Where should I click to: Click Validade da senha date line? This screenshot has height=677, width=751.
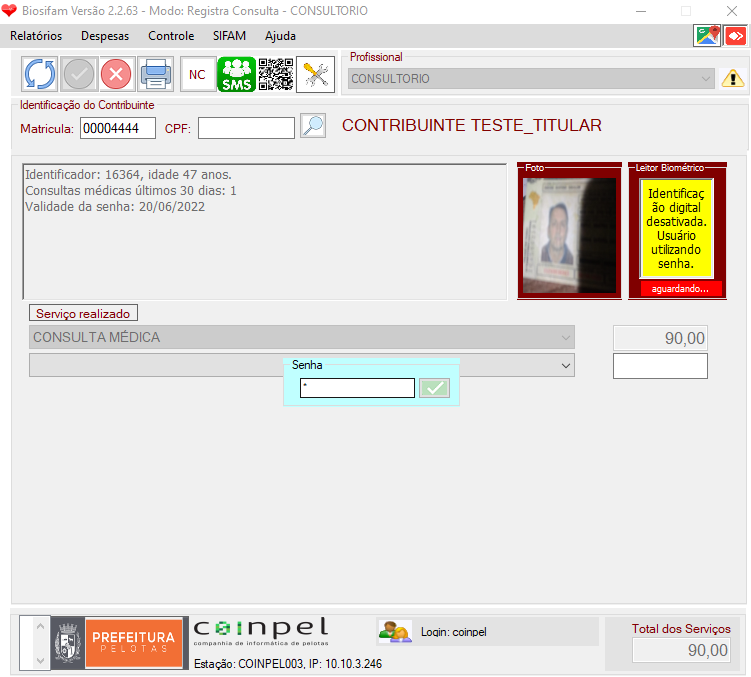click(x=115, y=207)
